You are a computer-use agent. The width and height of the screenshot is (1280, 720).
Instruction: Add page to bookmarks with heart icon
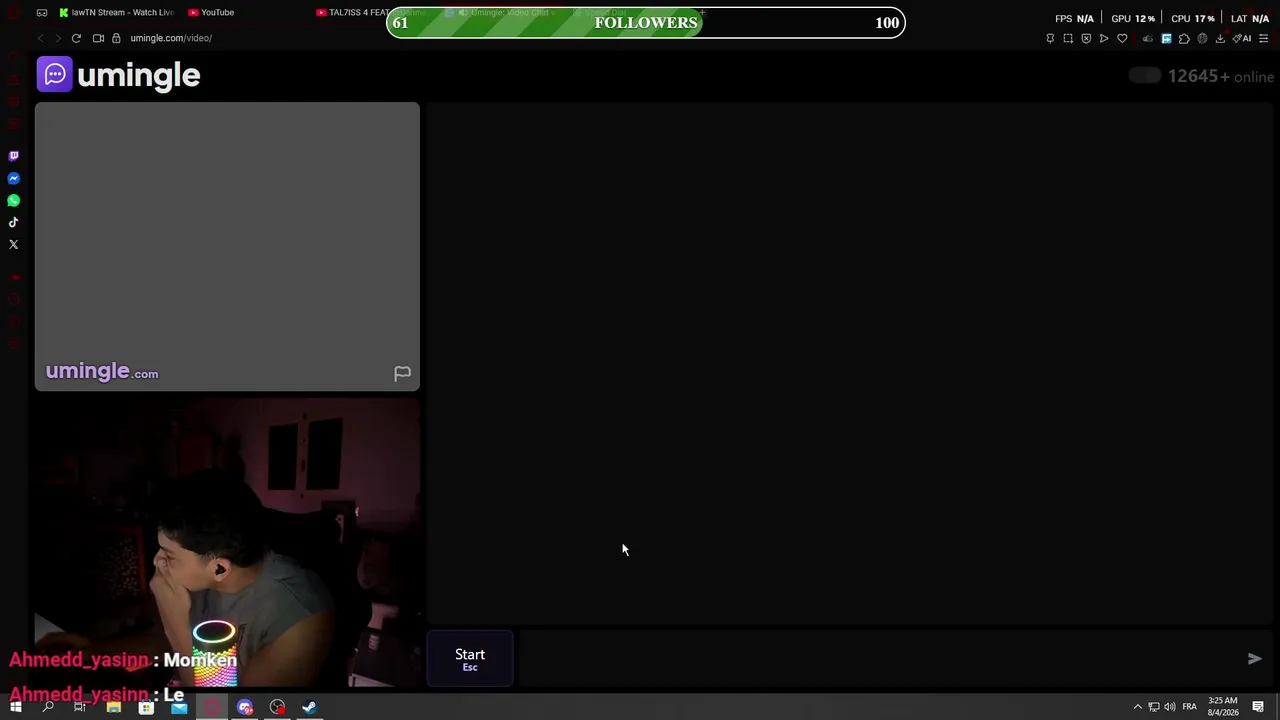pyautogui.click(x=1122, y=38)
